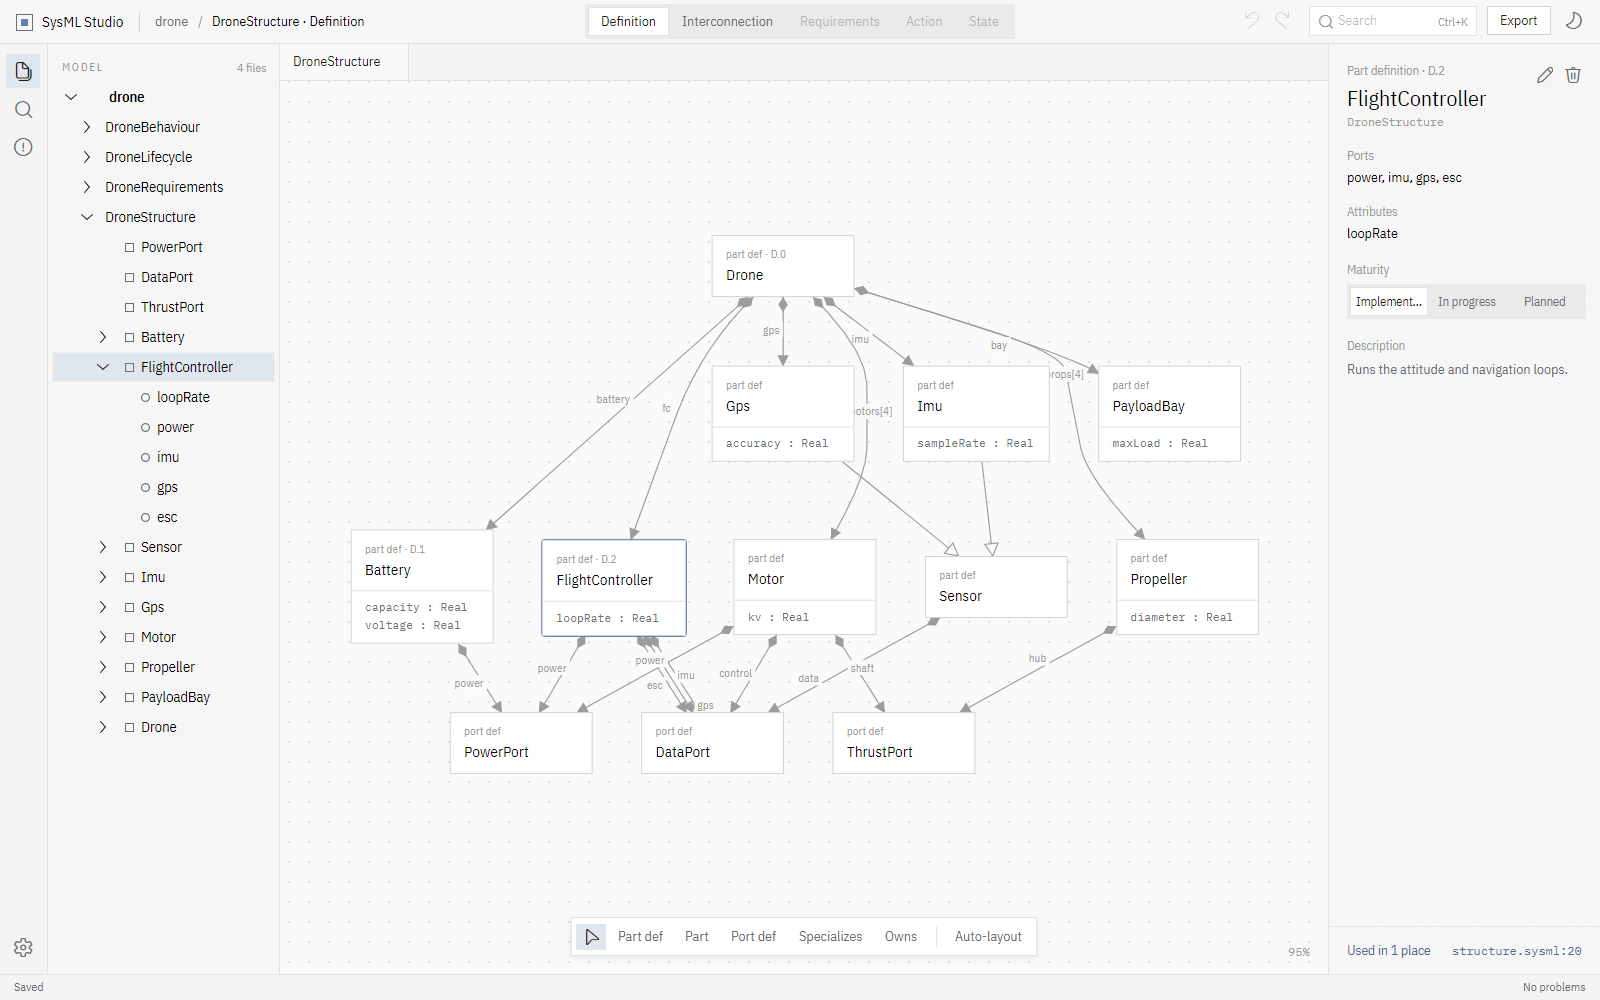Select the Drone part def node on canvas
The image size is (1600, 1000).
(x=783, y=266)
